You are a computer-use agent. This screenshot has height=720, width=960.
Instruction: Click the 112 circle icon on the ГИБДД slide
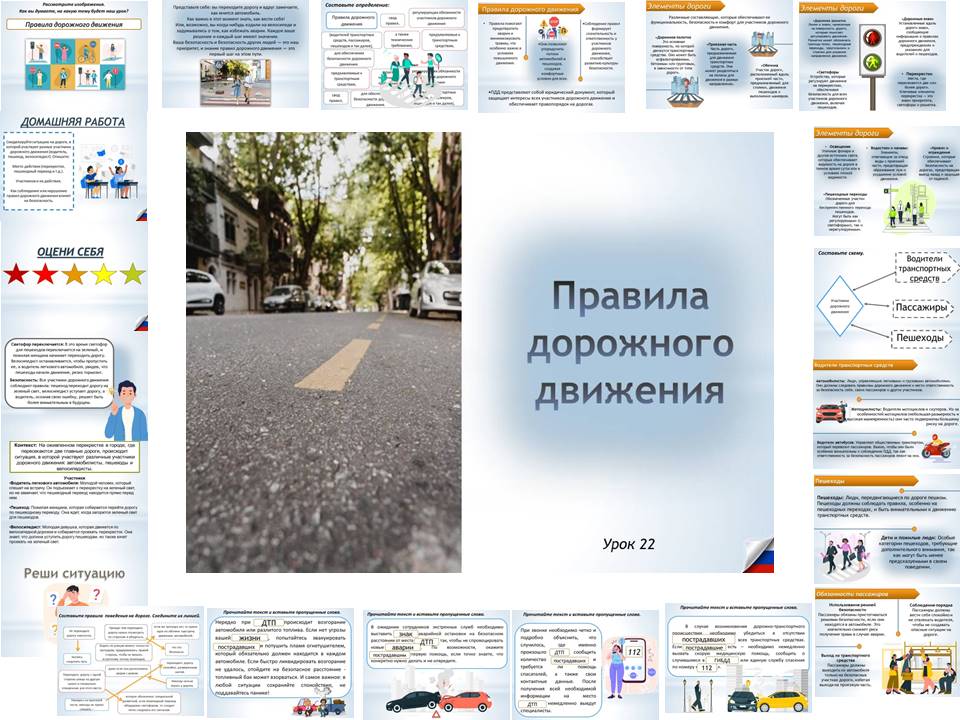coord(706,669)
